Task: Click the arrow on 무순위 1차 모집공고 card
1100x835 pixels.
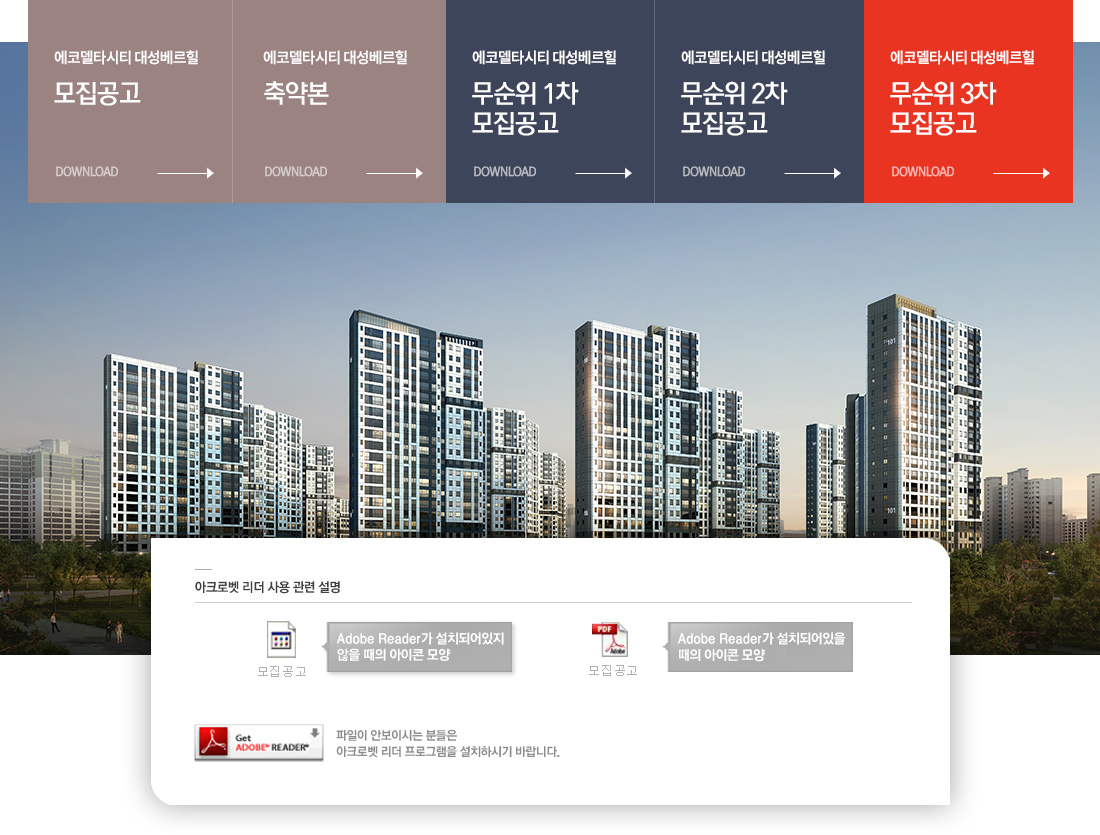Action: pyautogui.click(x=603, y=173)
